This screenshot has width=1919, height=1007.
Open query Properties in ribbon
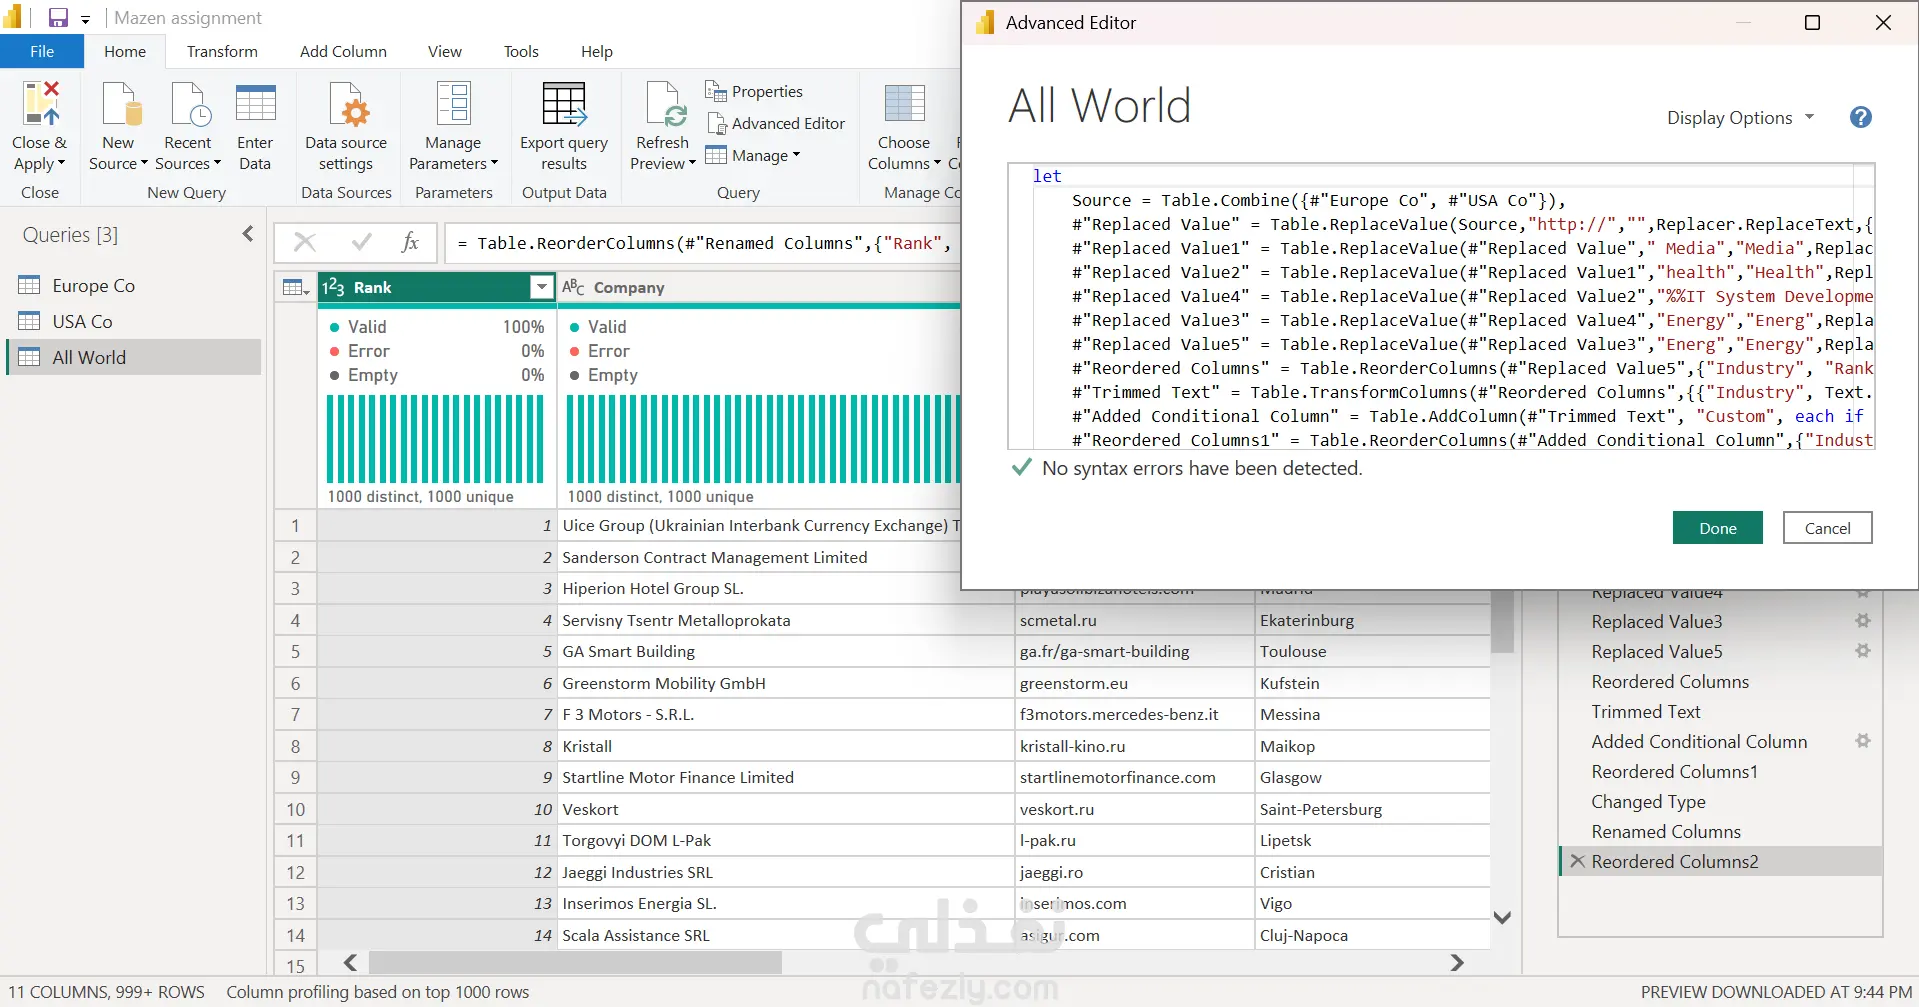pos(754,91)
